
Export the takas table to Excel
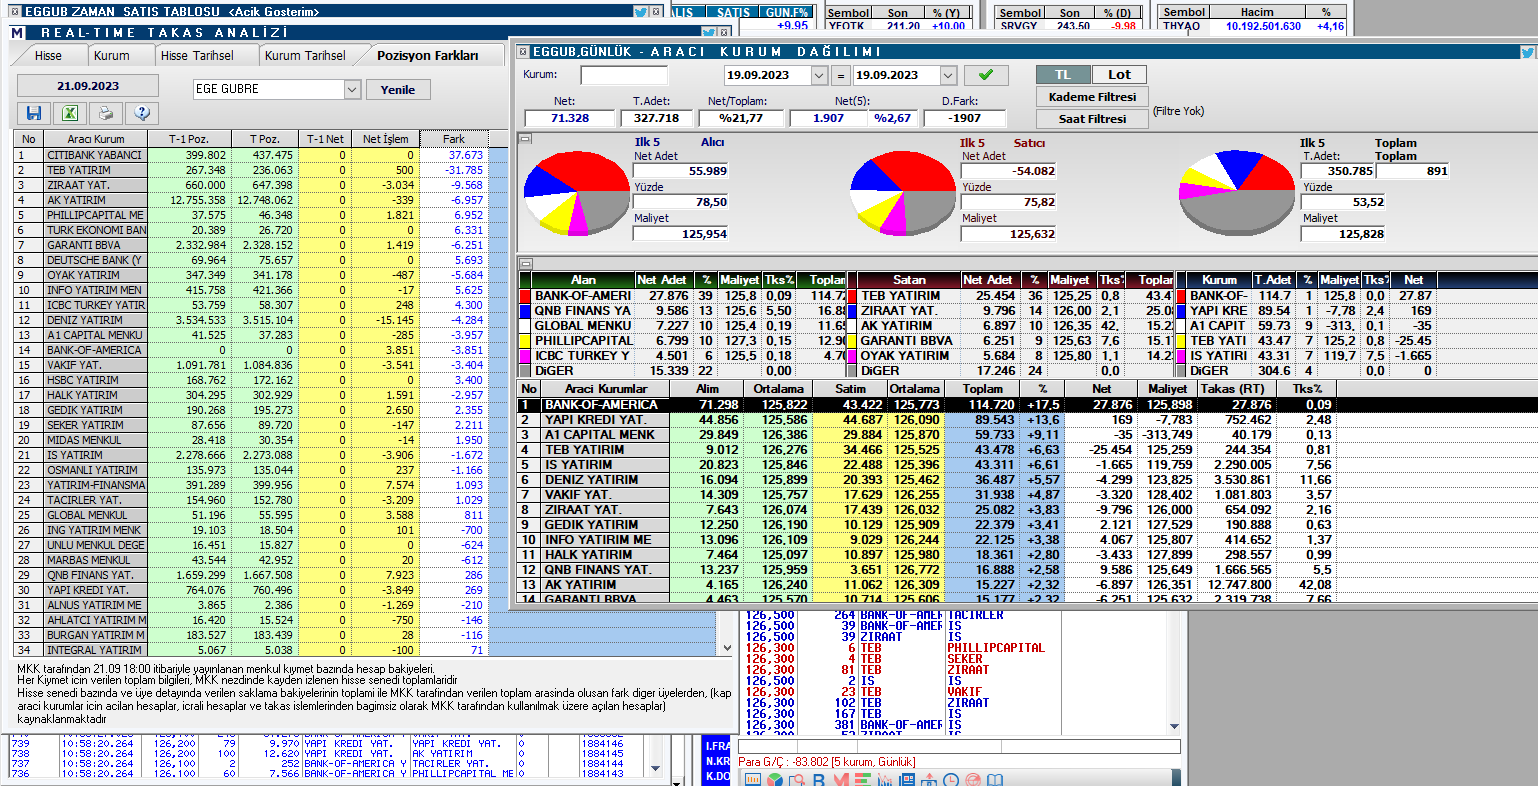tap(70, 113)
